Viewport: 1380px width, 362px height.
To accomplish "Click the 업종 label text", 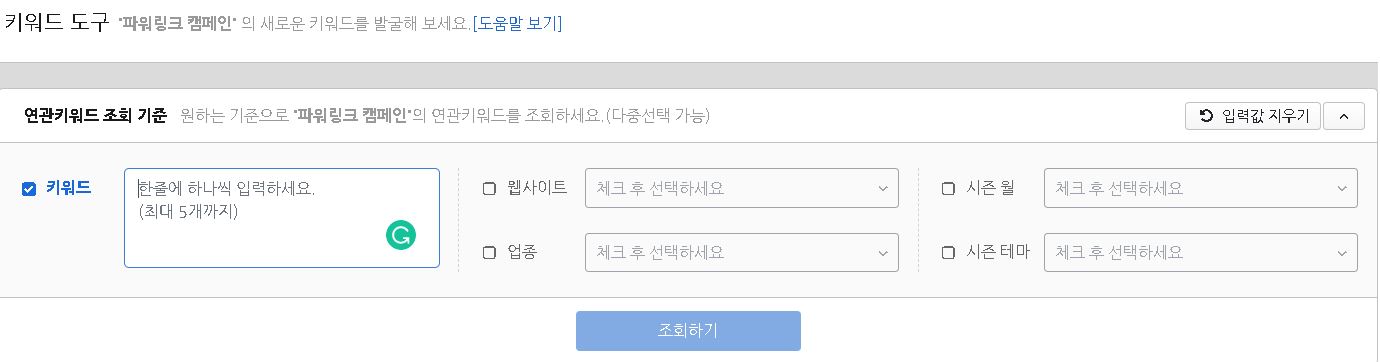I will [523, 252].
